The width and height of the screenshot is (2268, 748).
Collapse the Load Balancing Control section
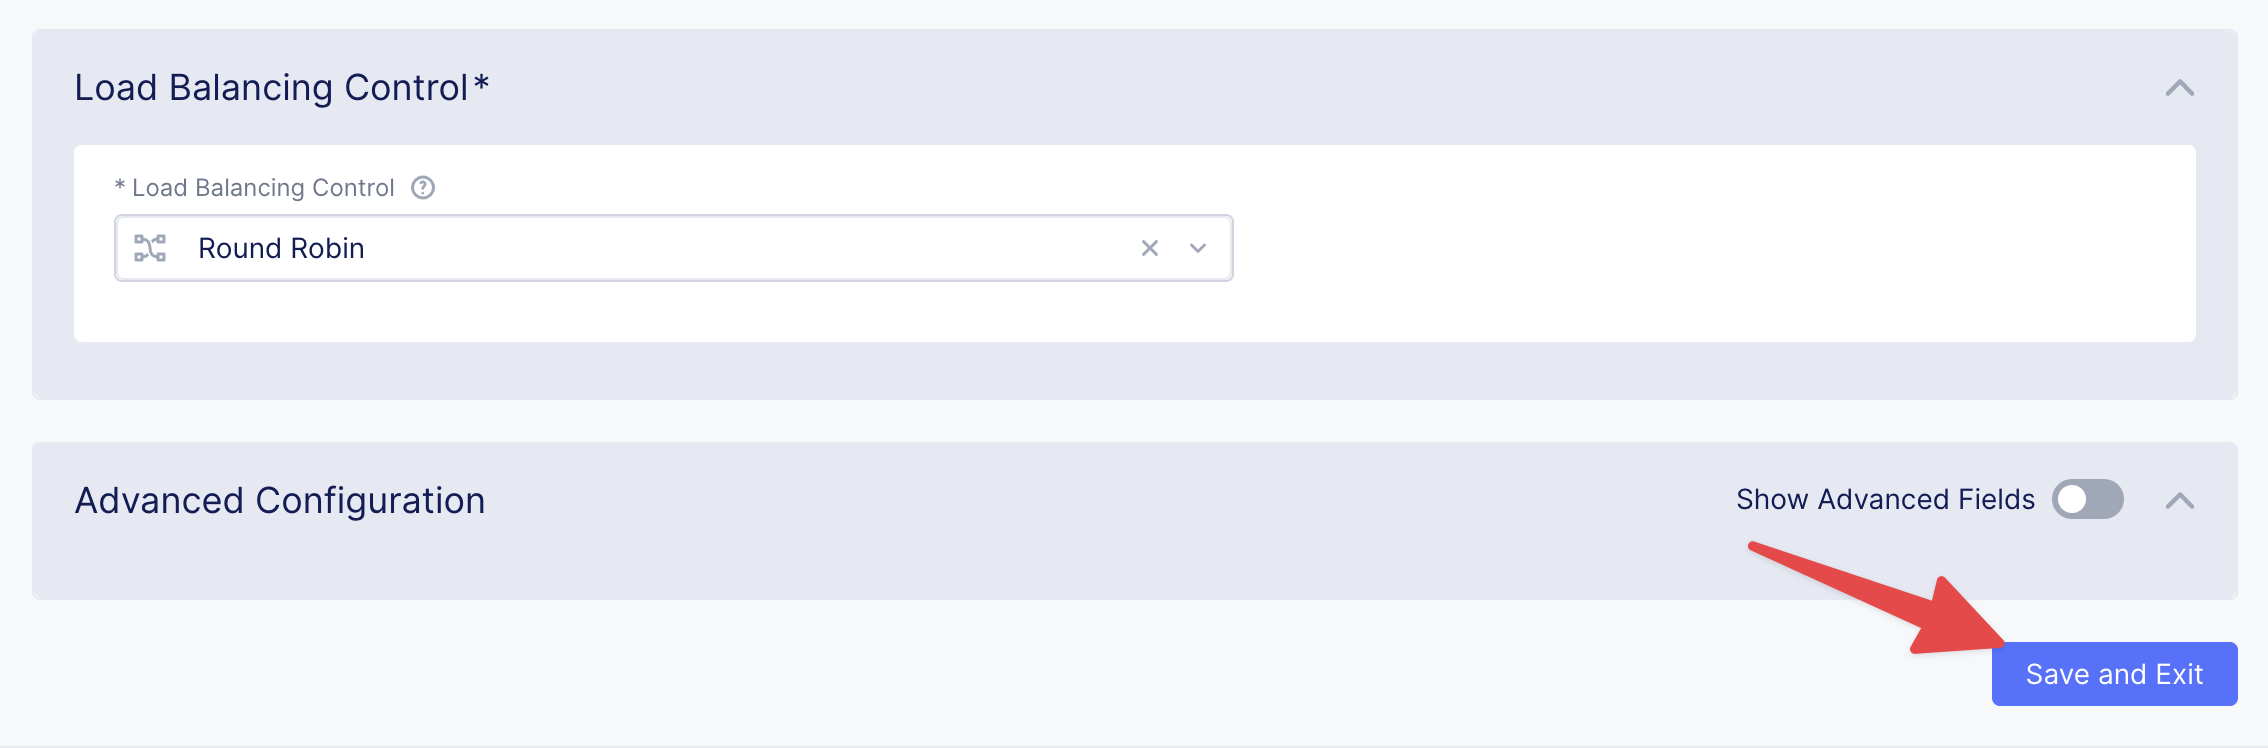tap(2180, 88)
